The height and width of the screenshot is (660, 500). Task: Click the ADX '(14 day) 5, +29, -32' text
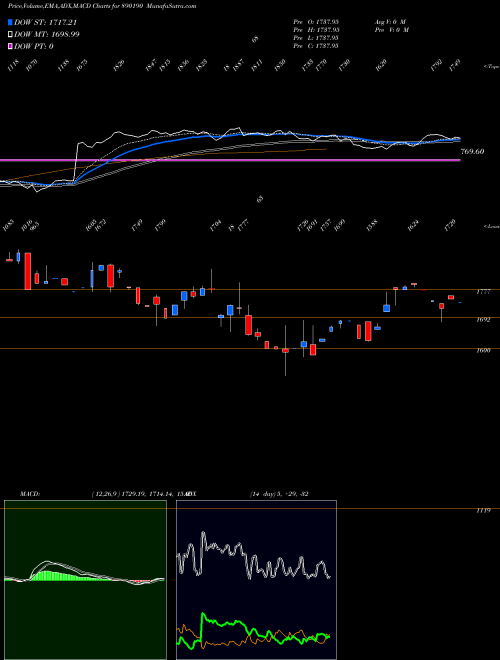pyautogui.click(x=279, y=494)
